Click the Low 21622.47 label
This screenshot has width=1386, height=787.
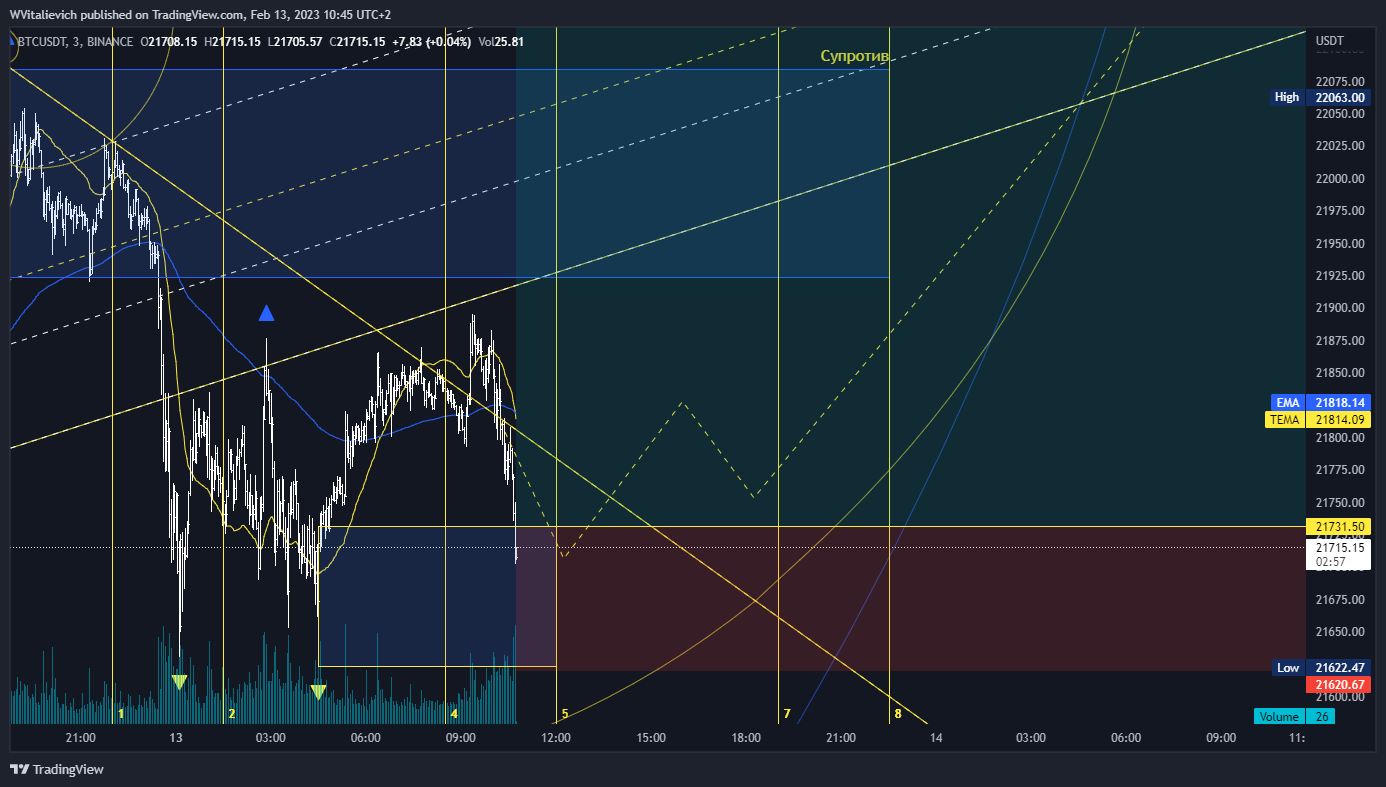pos(1320,667)
